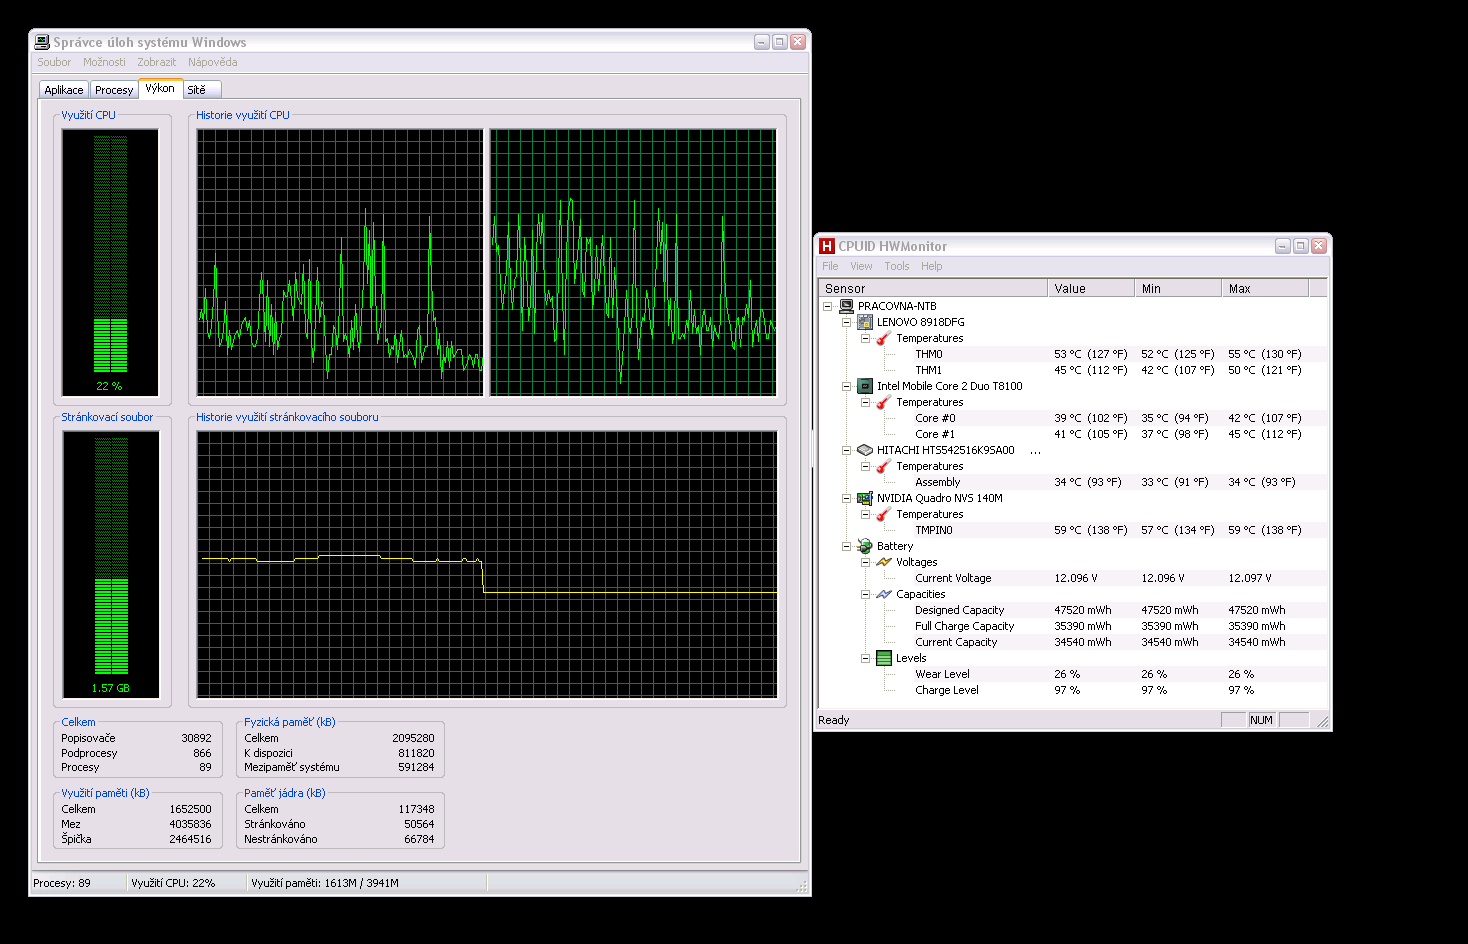1468x944 pixels.
Task: Click the HITACHI hard drive icon
Action: coord(865,450)
